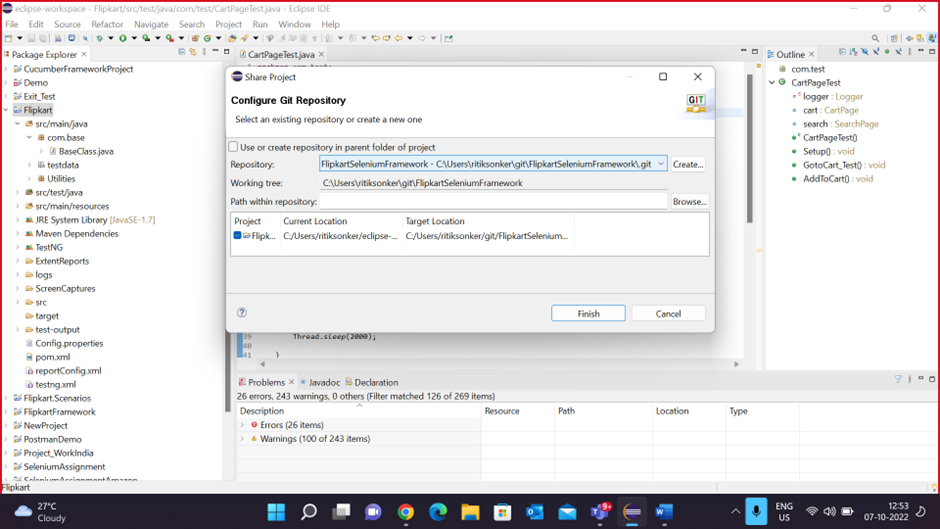The width and height of the screenshot is (940, 529).
Task: Click Hide Static Members icon in Outline
Action: click(876, 53)
